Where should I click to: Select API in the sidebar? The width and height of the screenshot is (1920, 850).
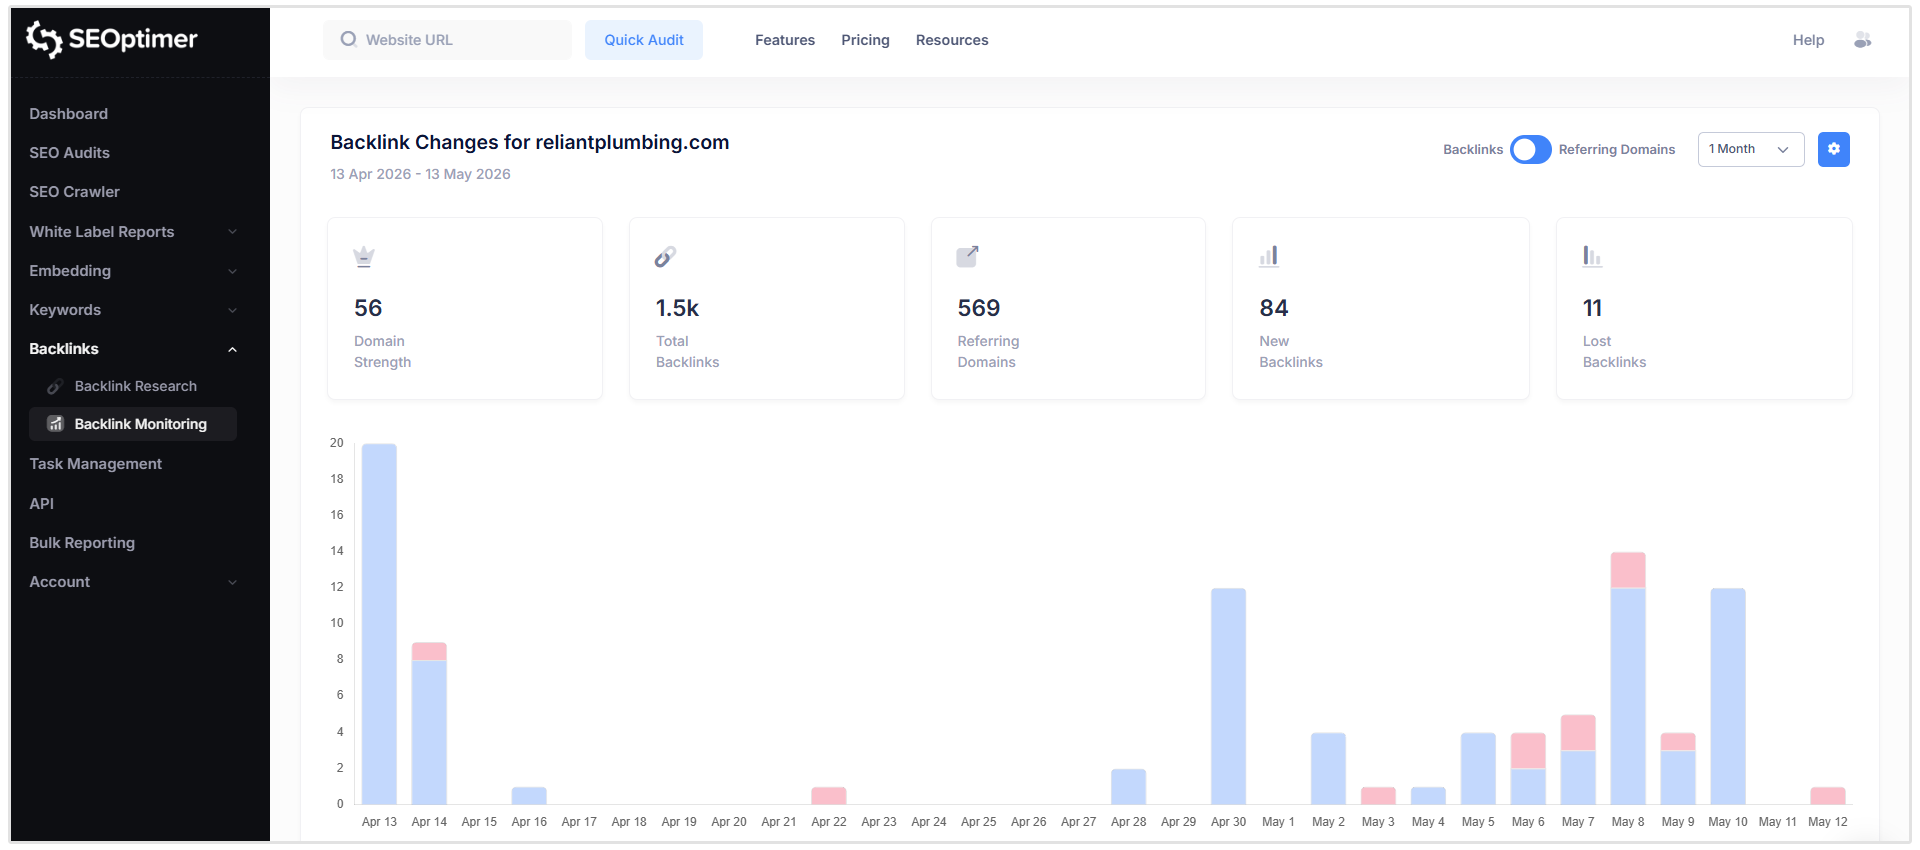(41, 504)
